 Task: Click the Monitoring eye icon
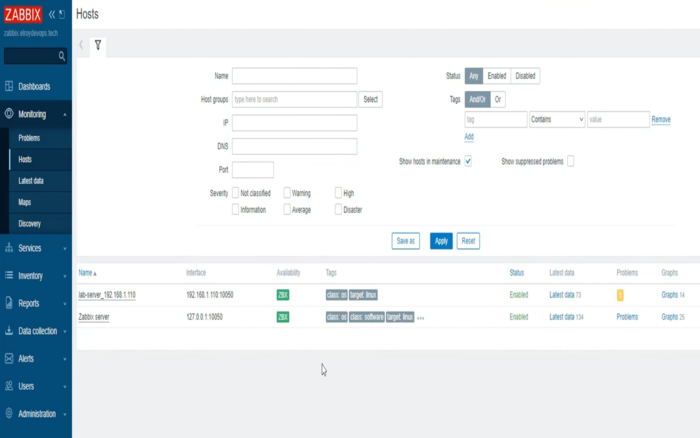9,113
